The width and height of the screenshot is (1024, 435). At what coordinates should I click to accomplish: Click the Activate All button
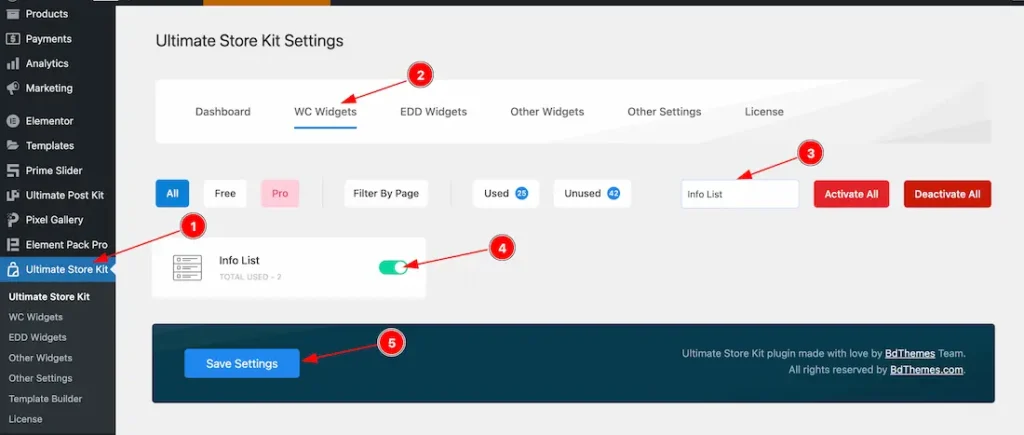pyautogui.click(x=851, y=194)
